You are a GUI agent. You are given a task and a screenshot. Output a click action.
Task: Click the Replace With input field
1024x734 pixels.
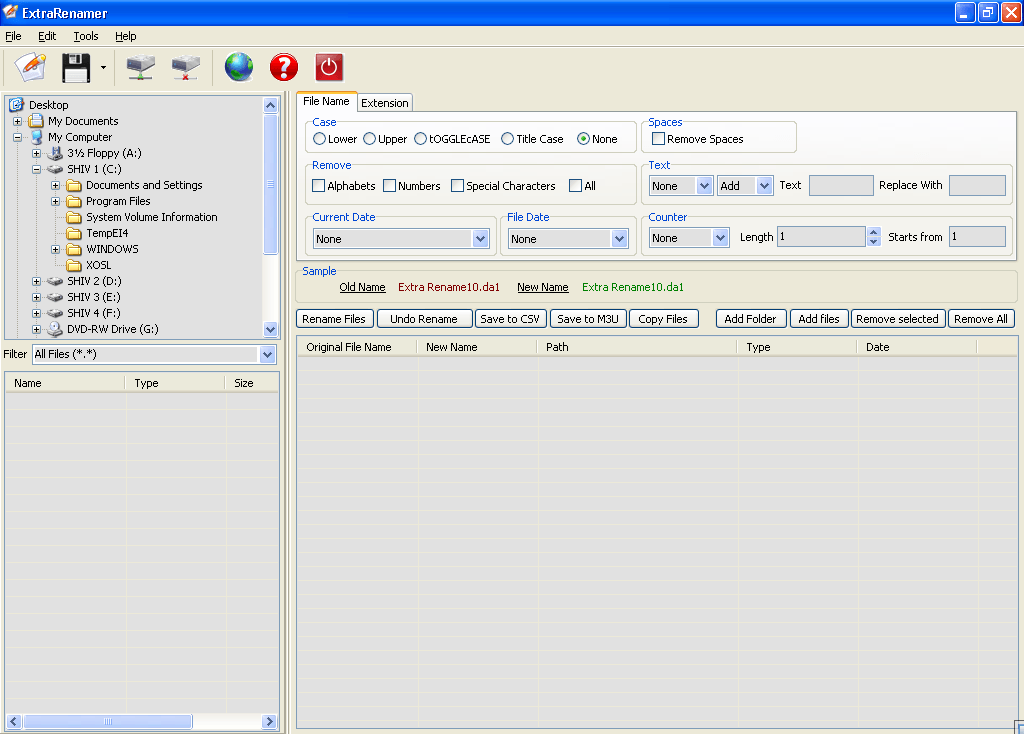977,185
